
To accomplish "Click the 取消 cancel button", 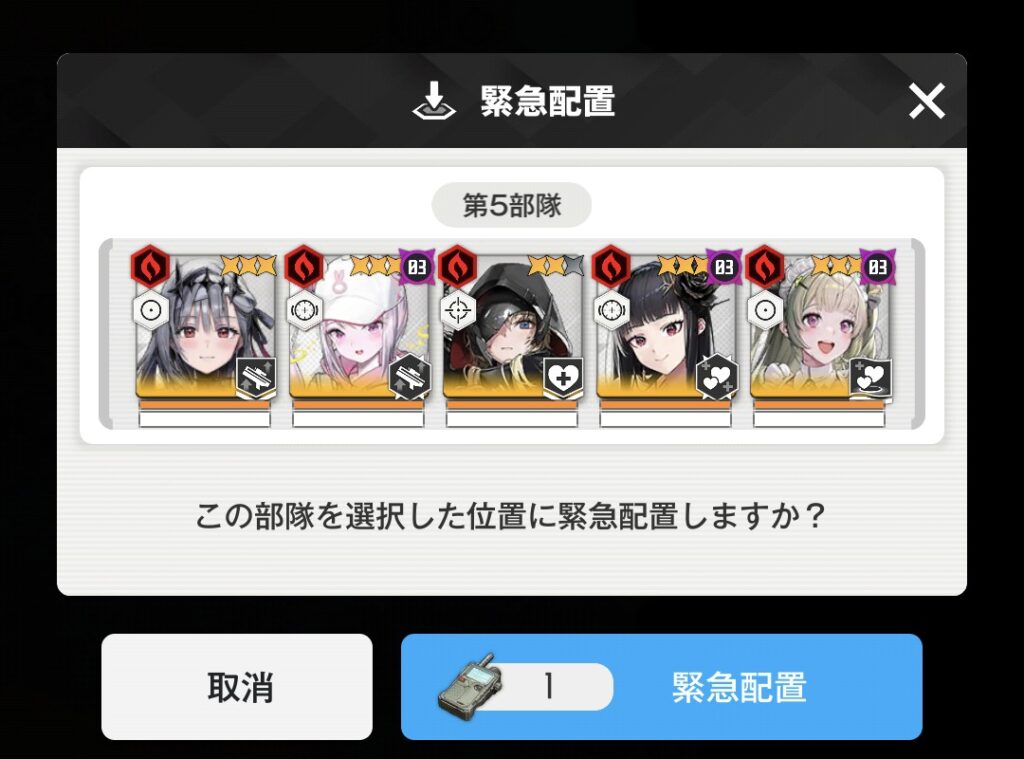I will (x=237, y=686).
